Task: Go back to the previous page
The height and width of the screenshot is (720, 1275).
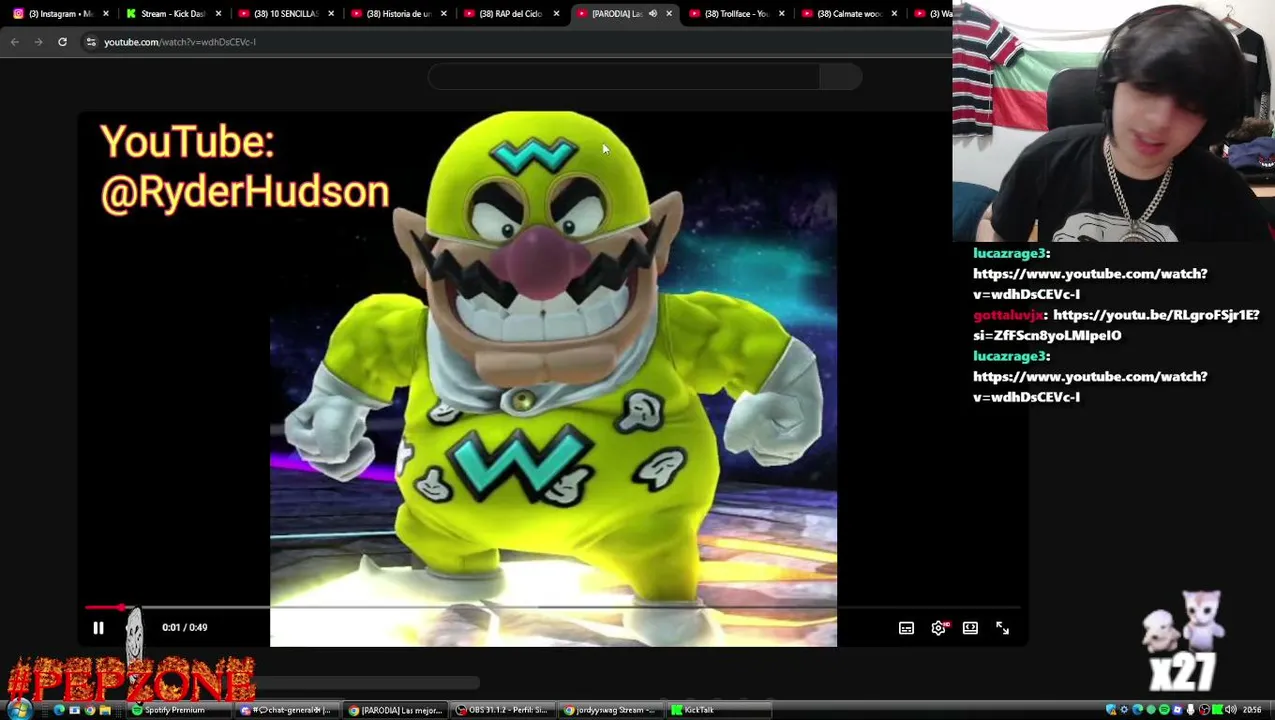Action: tap(15, 42)
